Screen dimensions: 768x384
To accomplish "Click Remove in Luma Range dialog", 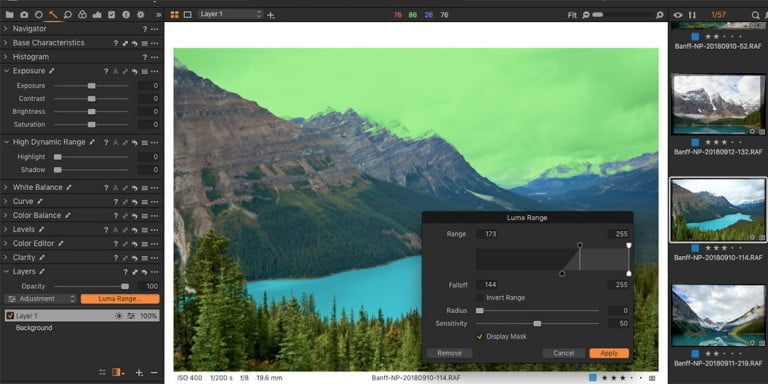I will [450, 353].
